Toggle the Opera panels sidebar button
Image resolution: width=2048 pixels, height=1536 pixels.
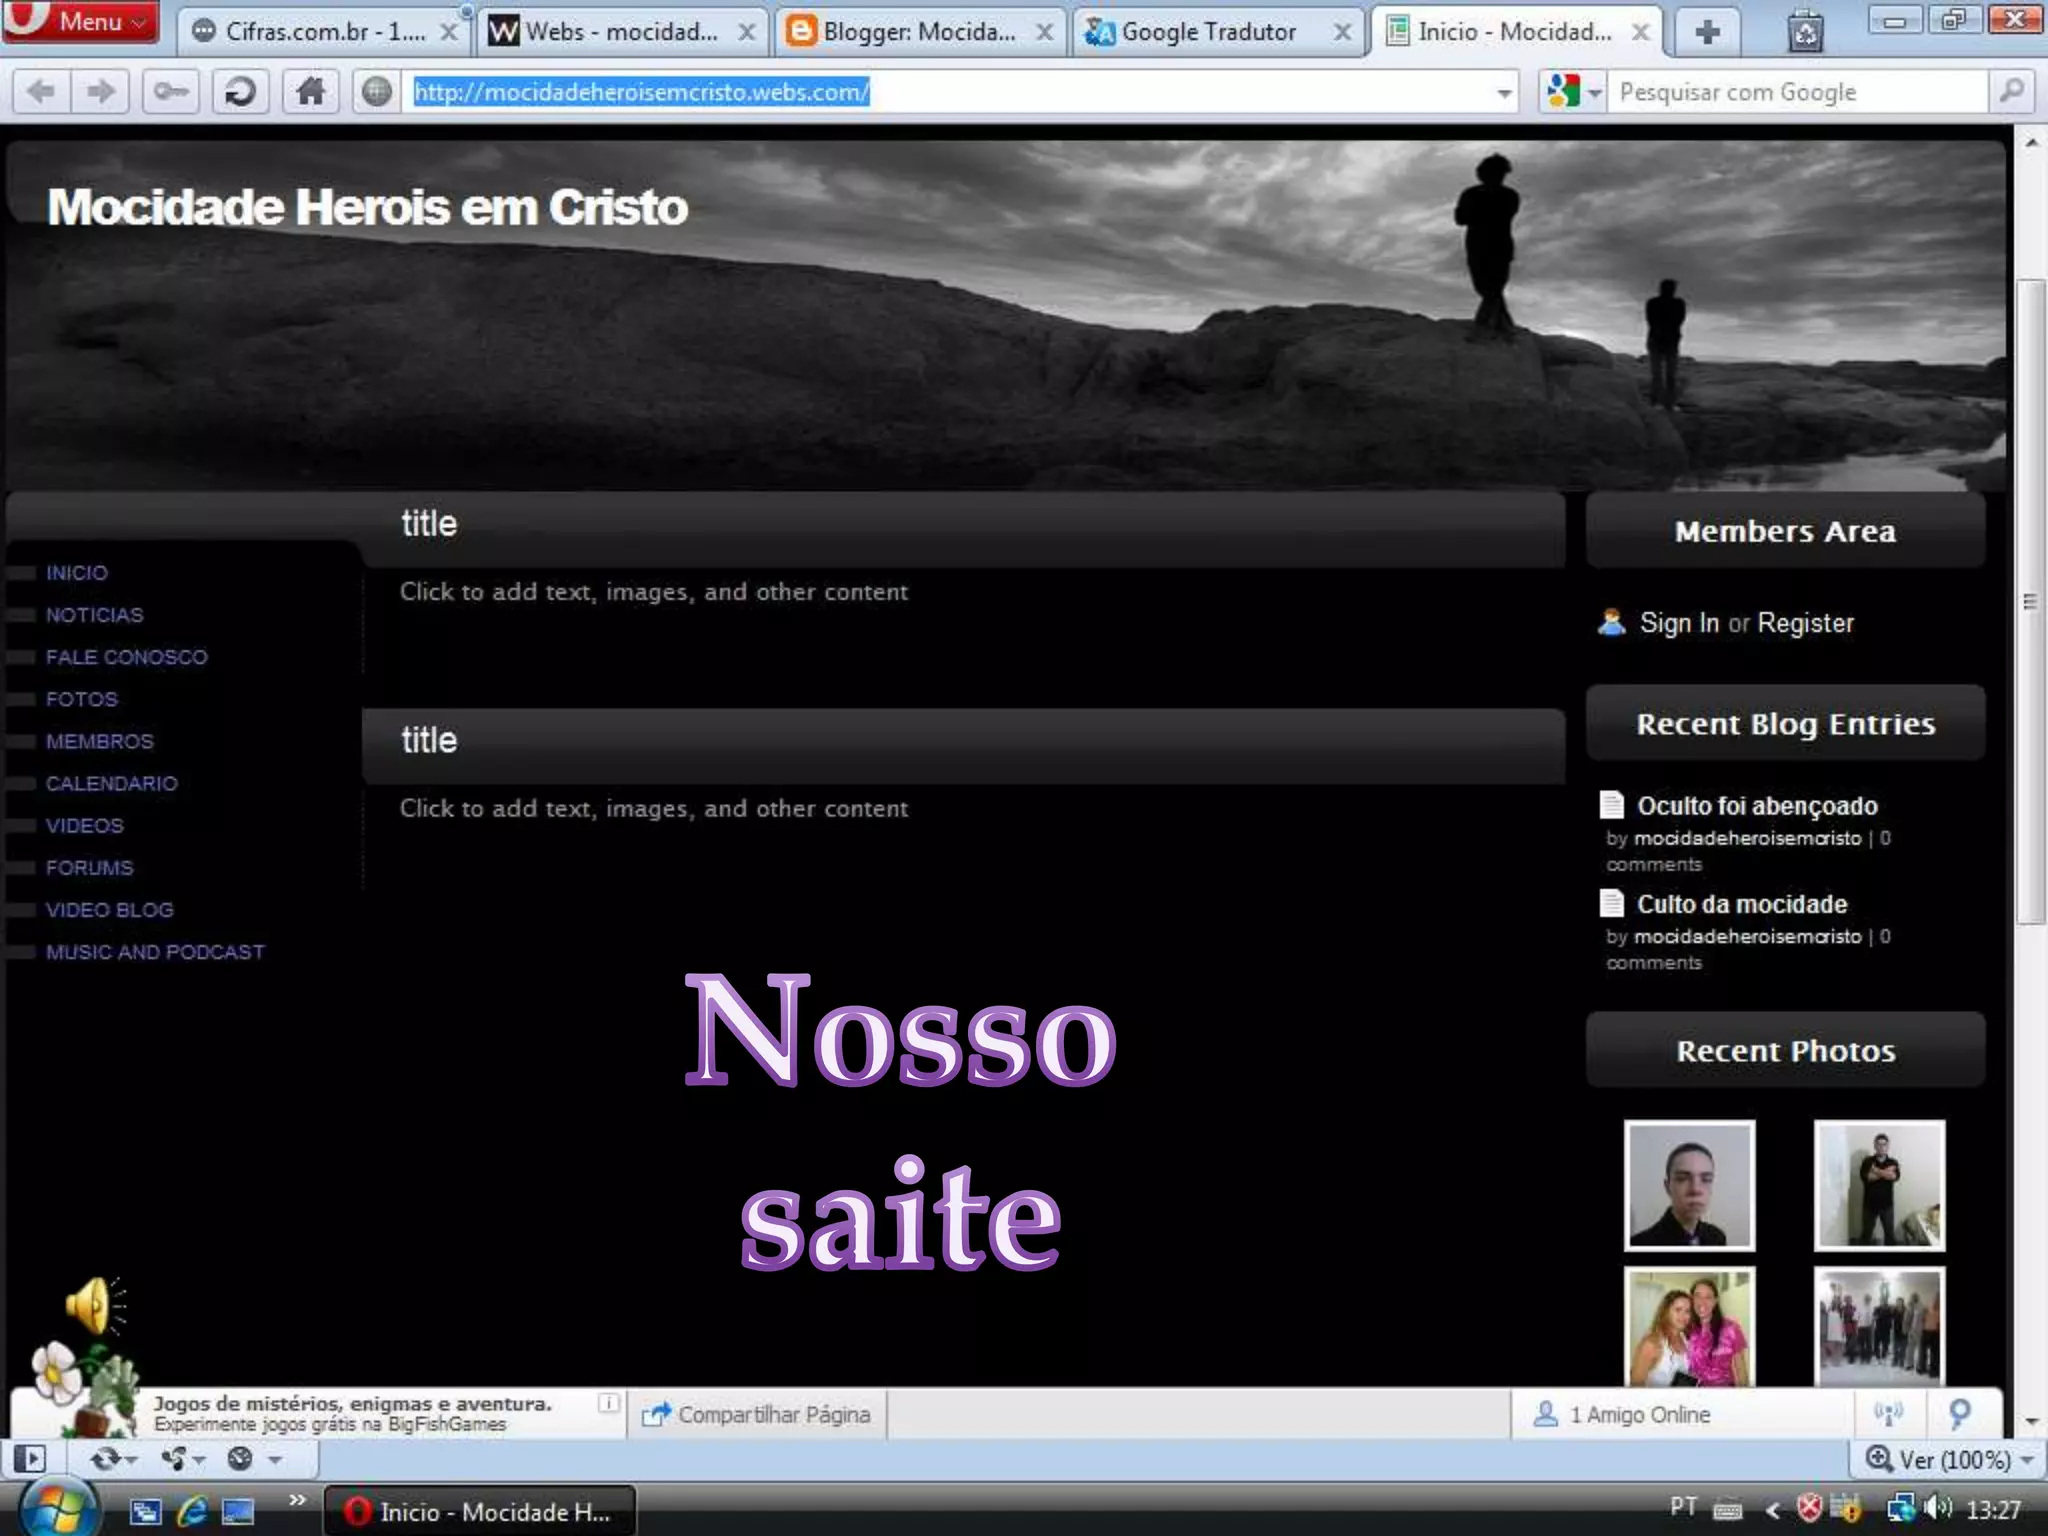click(31, 1459)
